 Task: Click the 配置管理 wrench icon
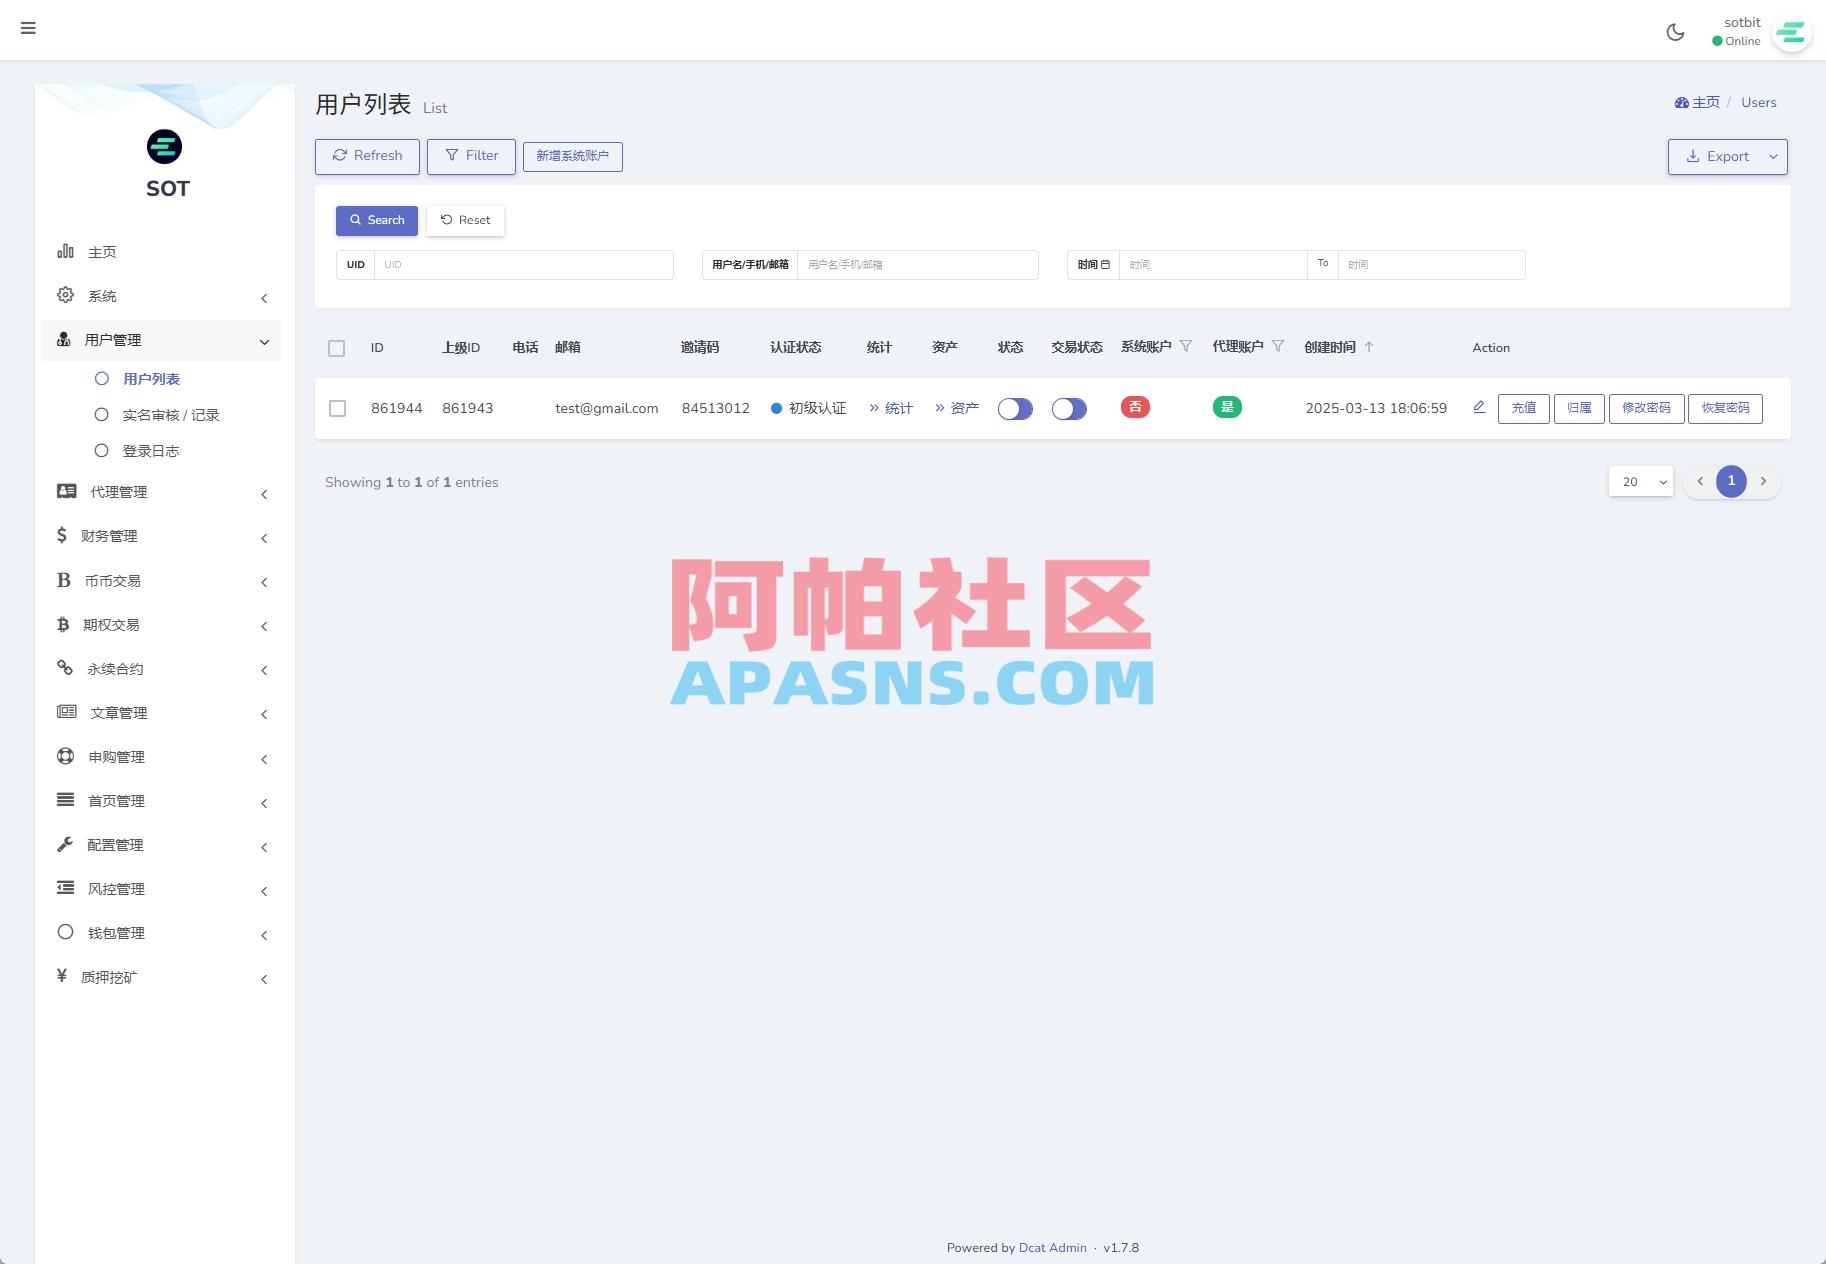63,844
